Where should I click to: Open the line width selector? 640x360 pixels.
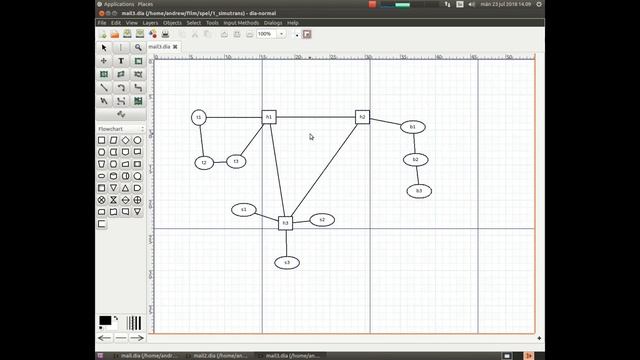tap(133, 323)
